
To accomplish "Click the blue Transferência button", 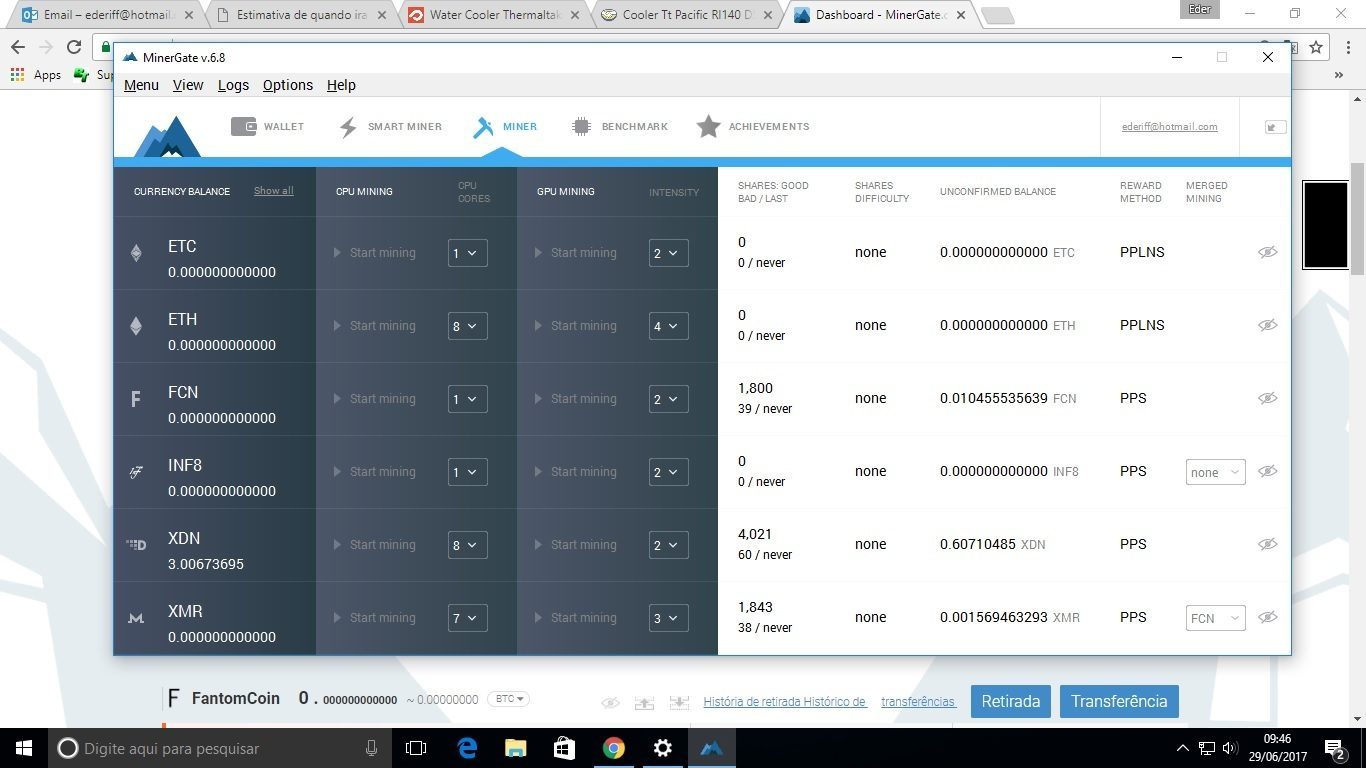I will click(1119, 701).
